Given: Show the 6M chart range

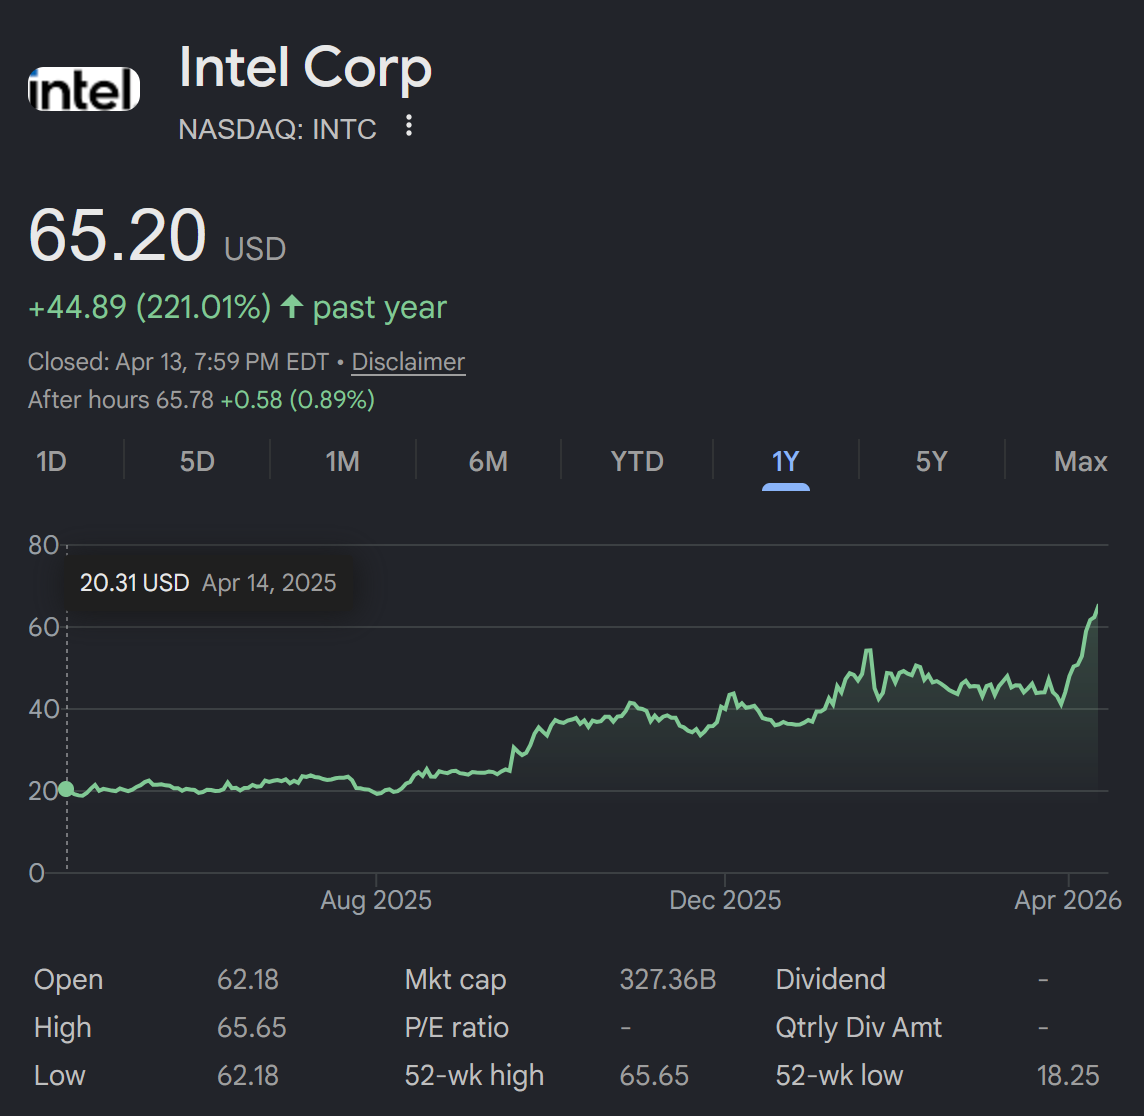Looking at the screenshot, I should click(x=488, y=461).
